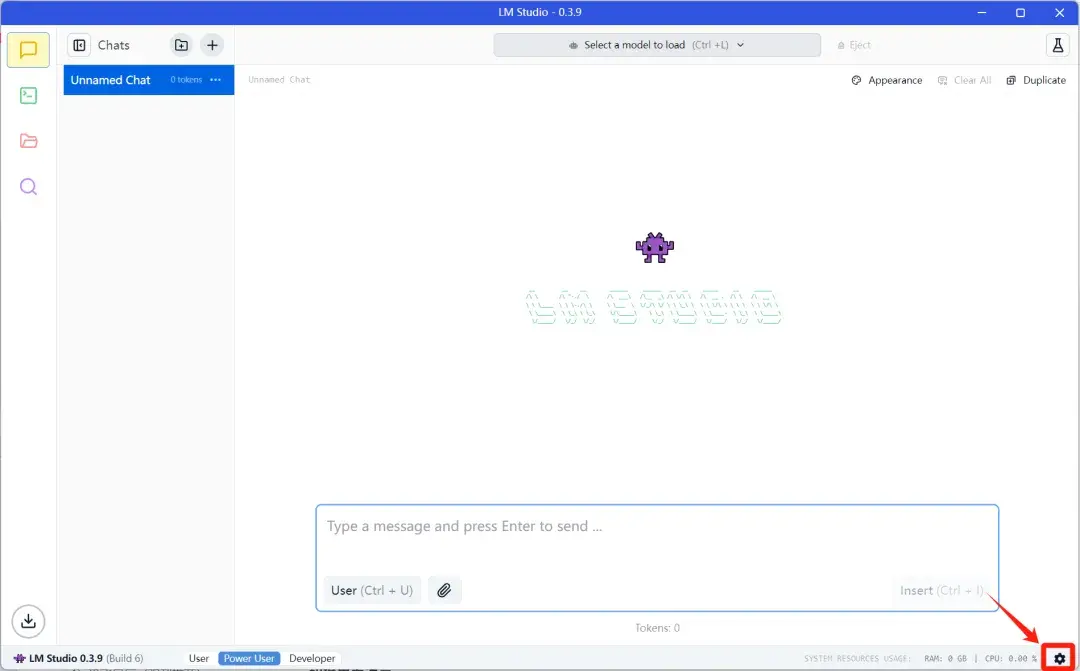Open app settings gear icon
Screen dimensions: 1080x671
click(1059, 659)
